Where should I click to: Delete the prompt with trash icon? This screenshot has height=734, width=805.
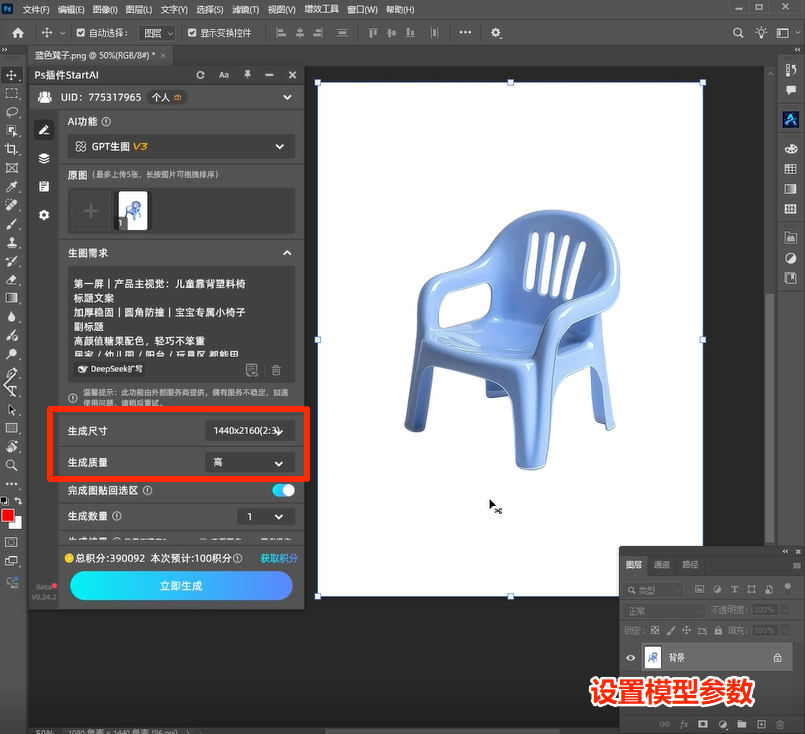(x=276, y=370)
